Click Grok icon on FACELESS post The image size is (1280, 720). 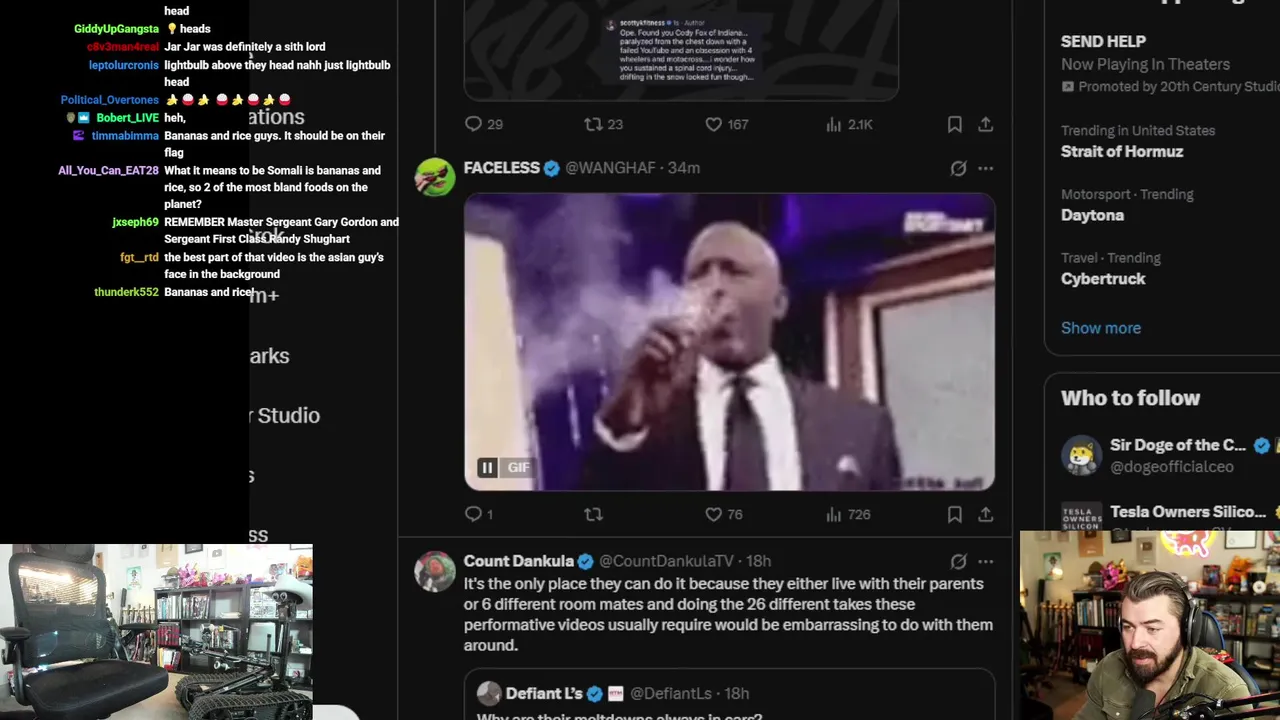point(958,168)
